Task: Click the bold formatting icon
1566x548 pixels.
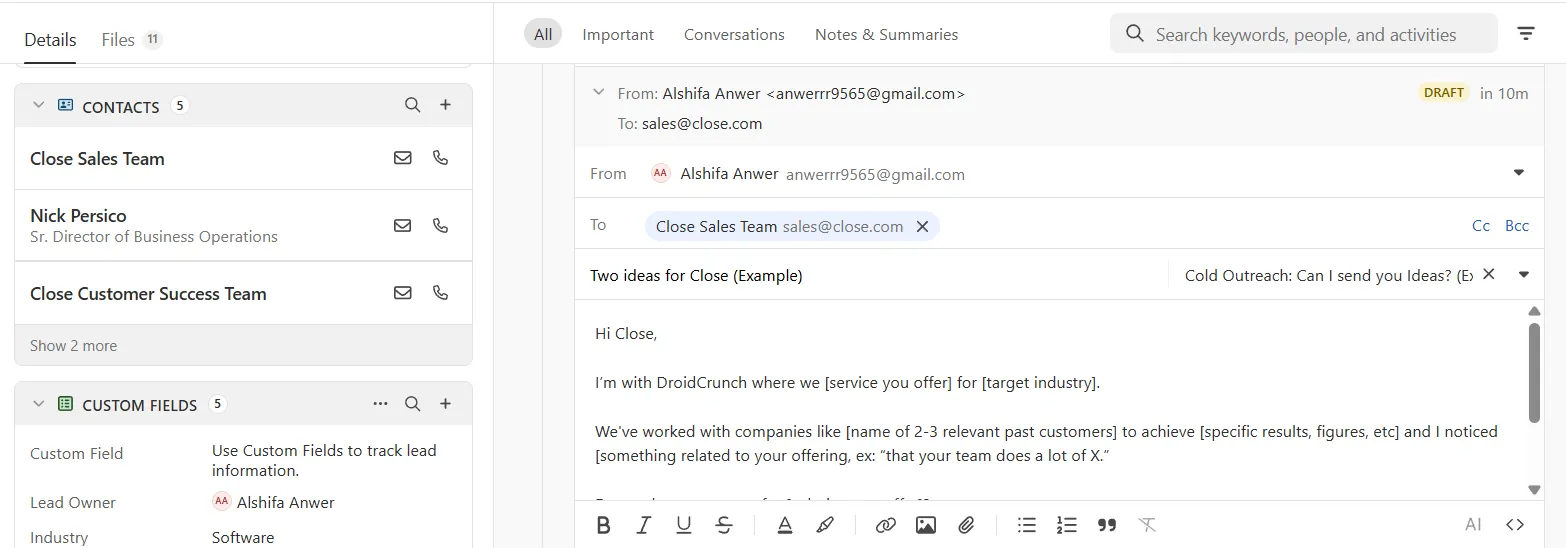Action: click(603, 525)
